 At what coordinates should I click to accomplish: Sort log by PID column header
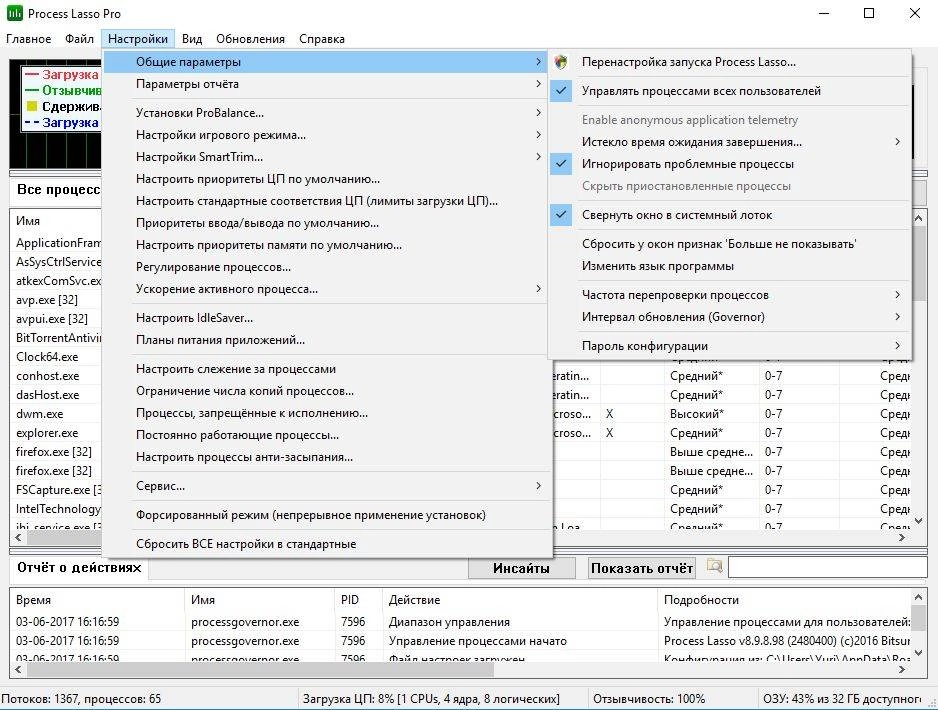coord(358,600)
